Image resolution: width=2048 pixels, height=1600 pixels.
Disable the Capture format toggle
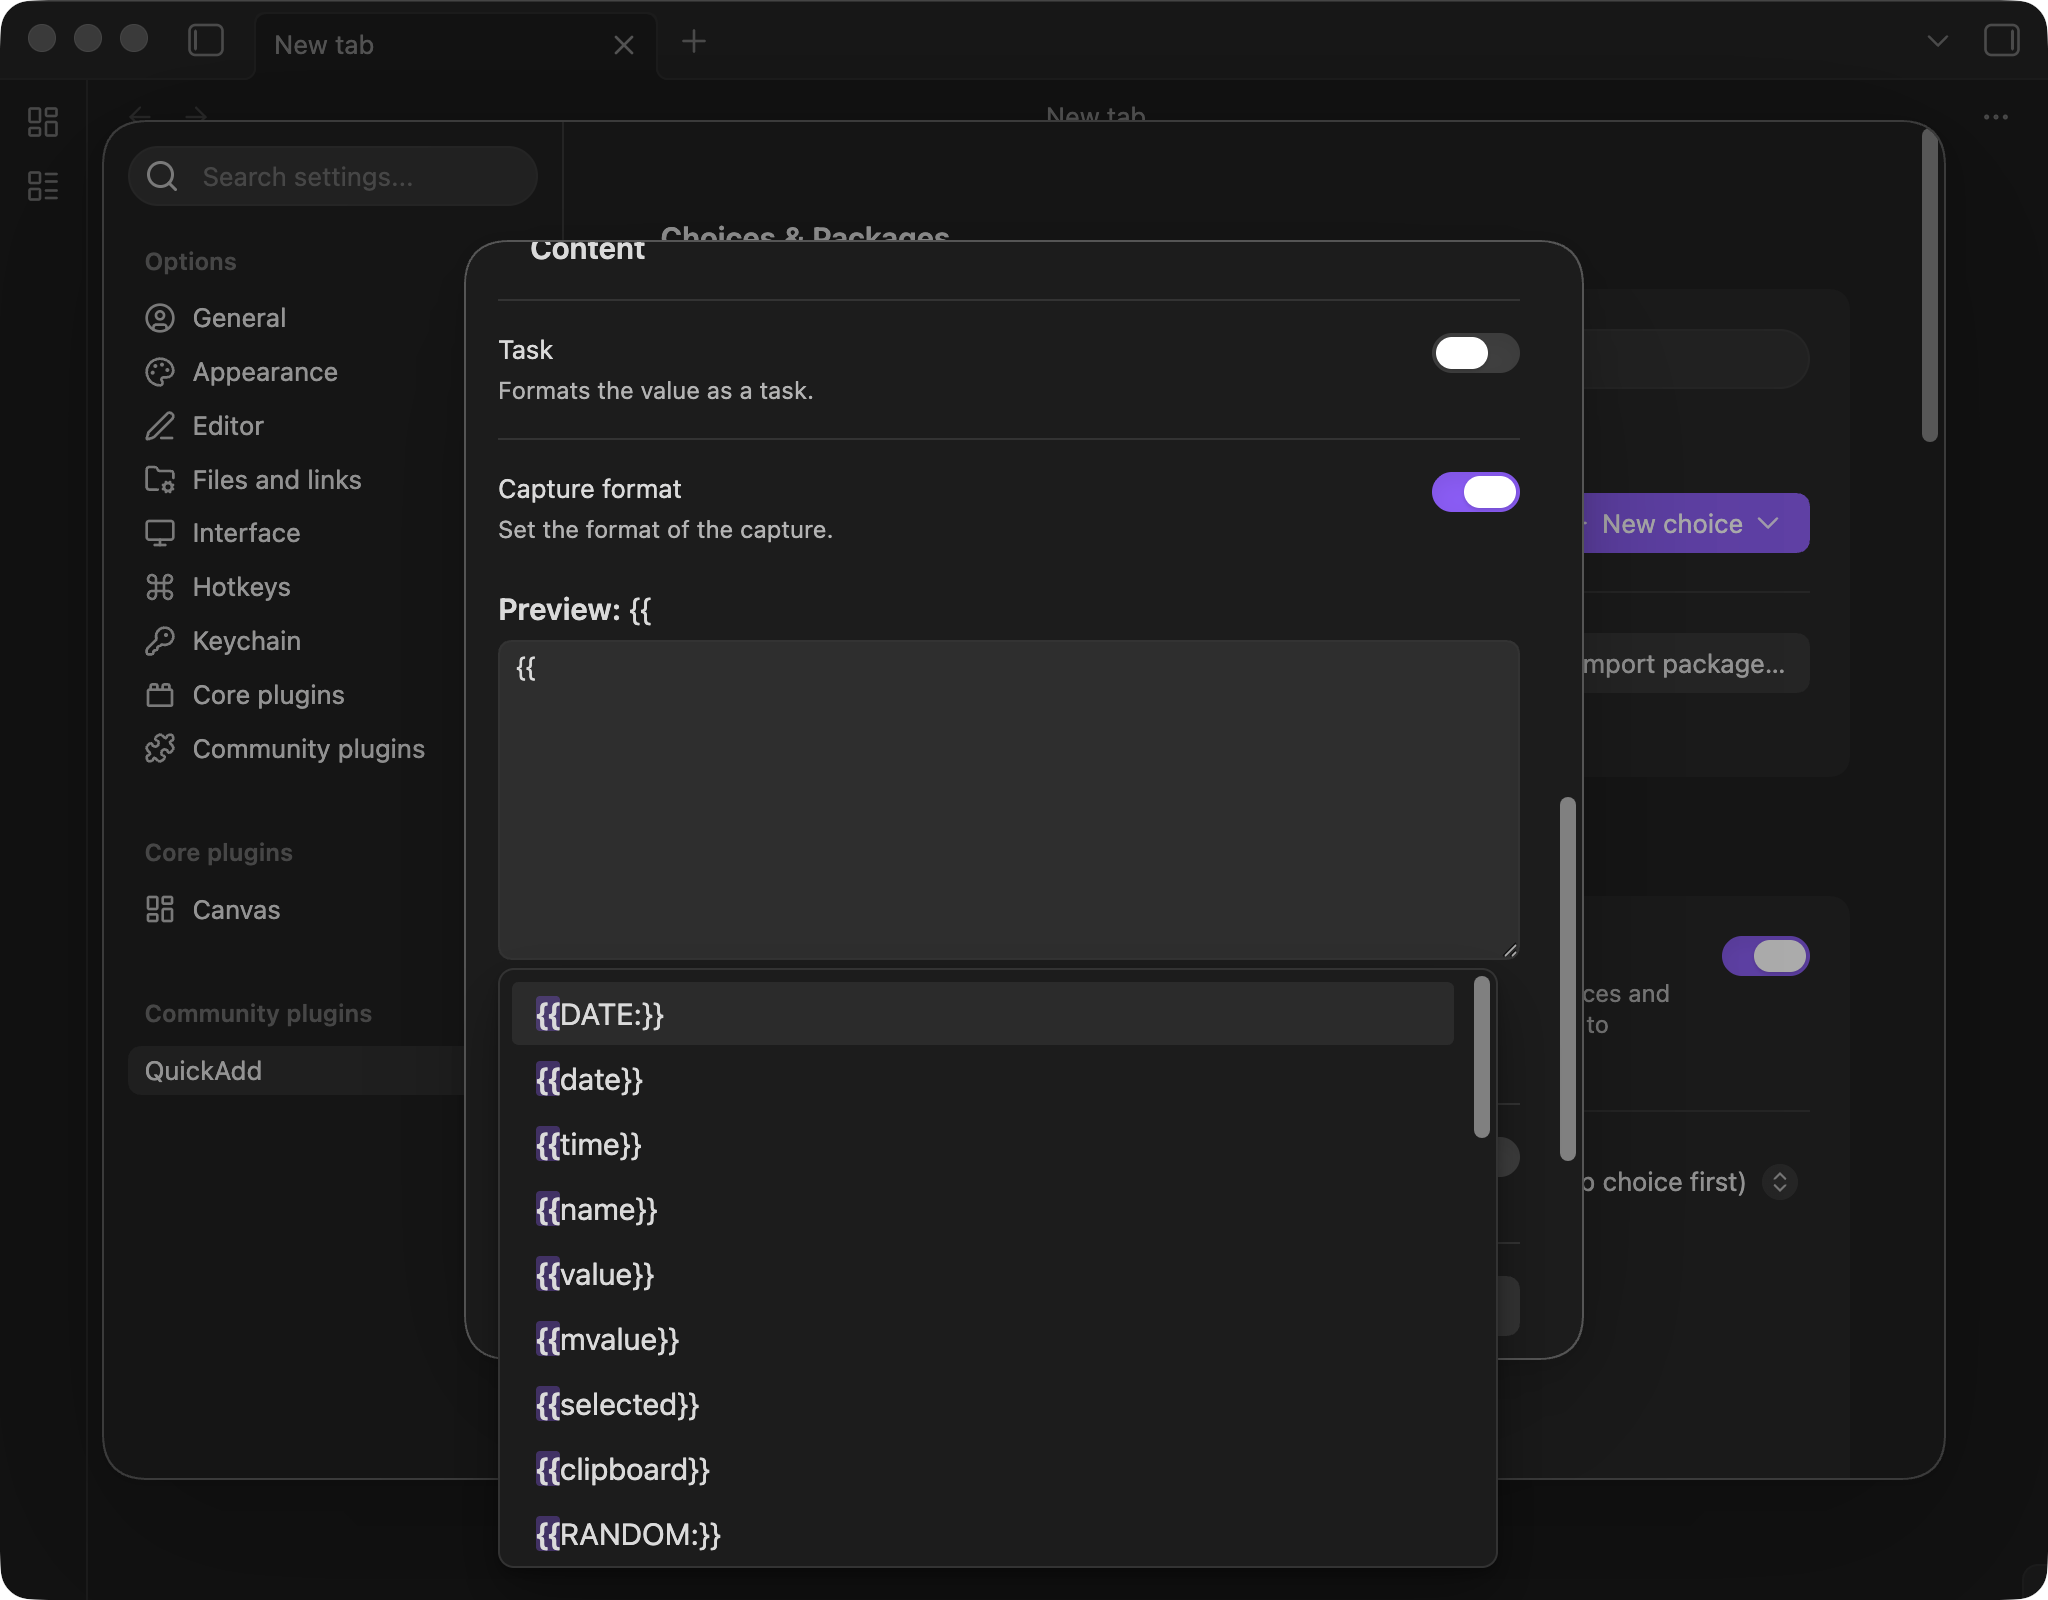coord(1476,492)
